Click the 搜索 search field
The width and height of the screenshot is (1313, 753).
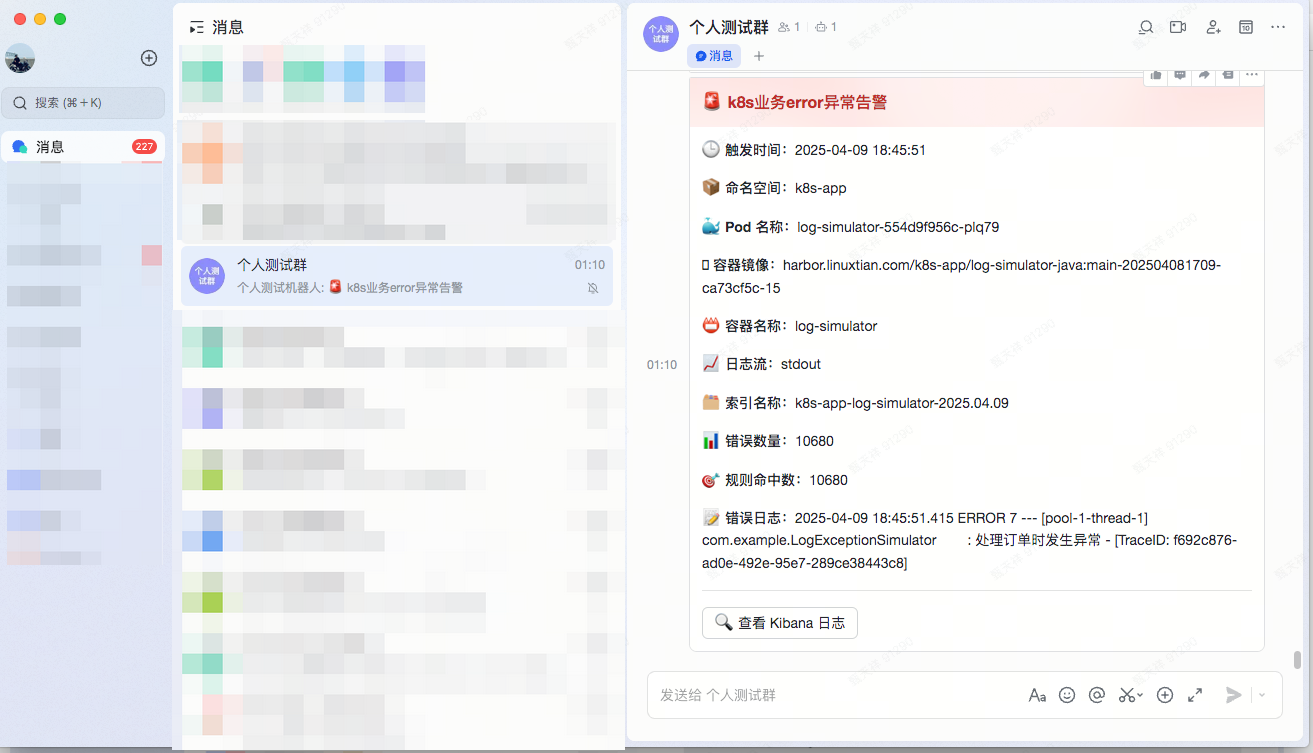(x=83, y=102)
